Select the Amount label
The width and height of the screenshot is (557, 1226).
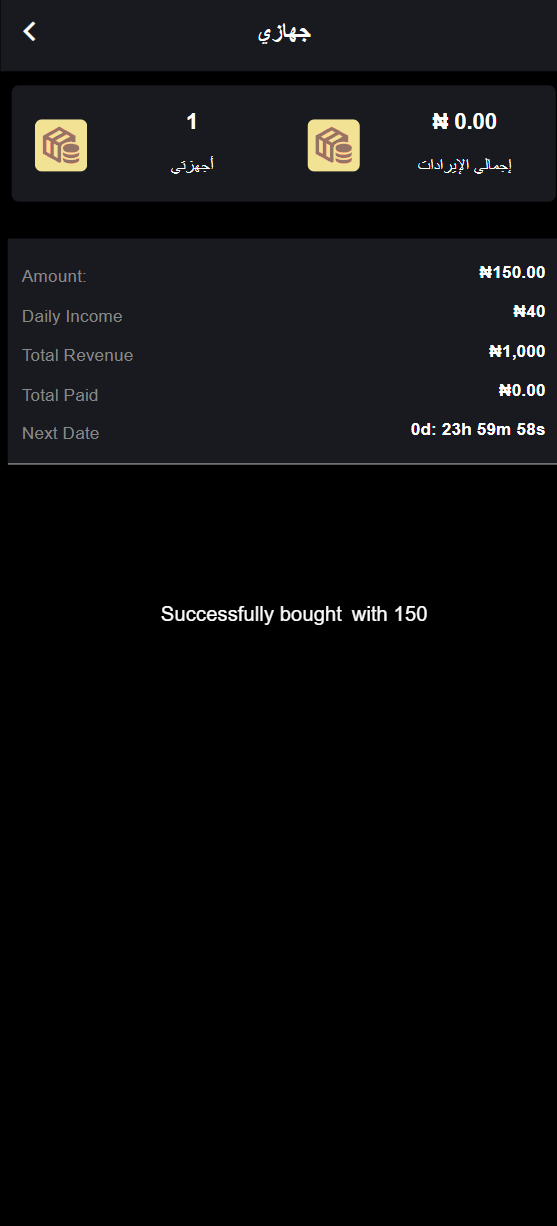point(54,277)
